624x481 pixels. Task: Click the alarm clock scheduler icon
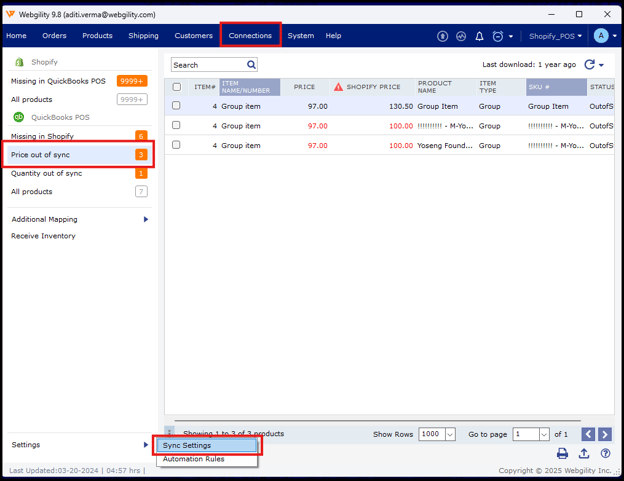coord(498,36)
